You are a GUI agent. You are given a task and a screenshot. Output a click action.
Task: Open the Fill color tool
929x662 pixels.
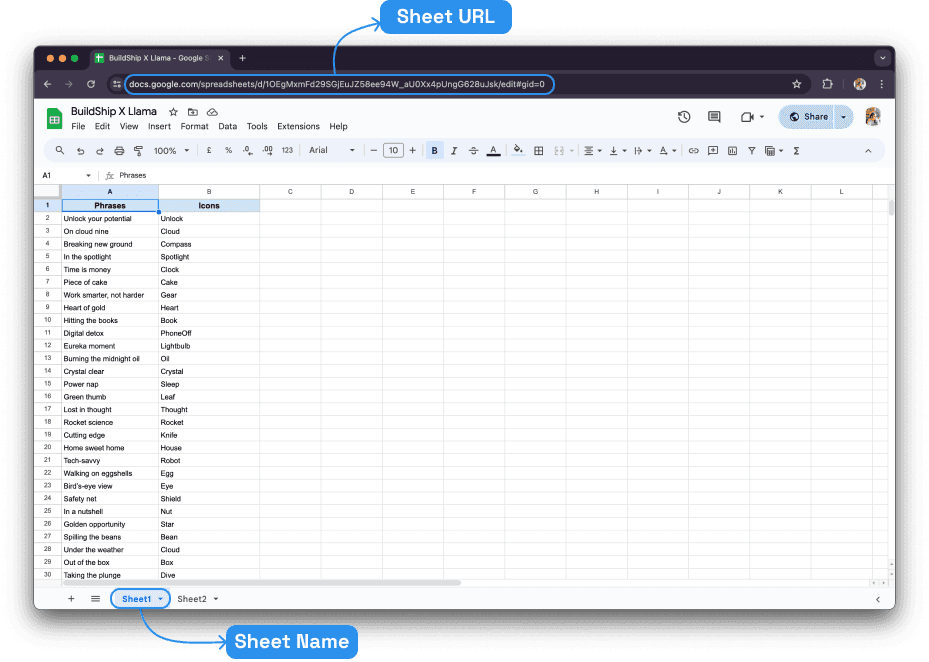click(516, 150)
